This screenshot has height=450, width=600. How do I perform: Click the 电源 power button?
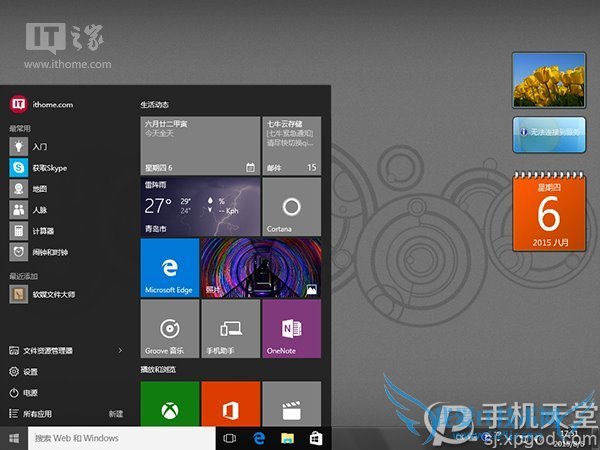point(23,393)
